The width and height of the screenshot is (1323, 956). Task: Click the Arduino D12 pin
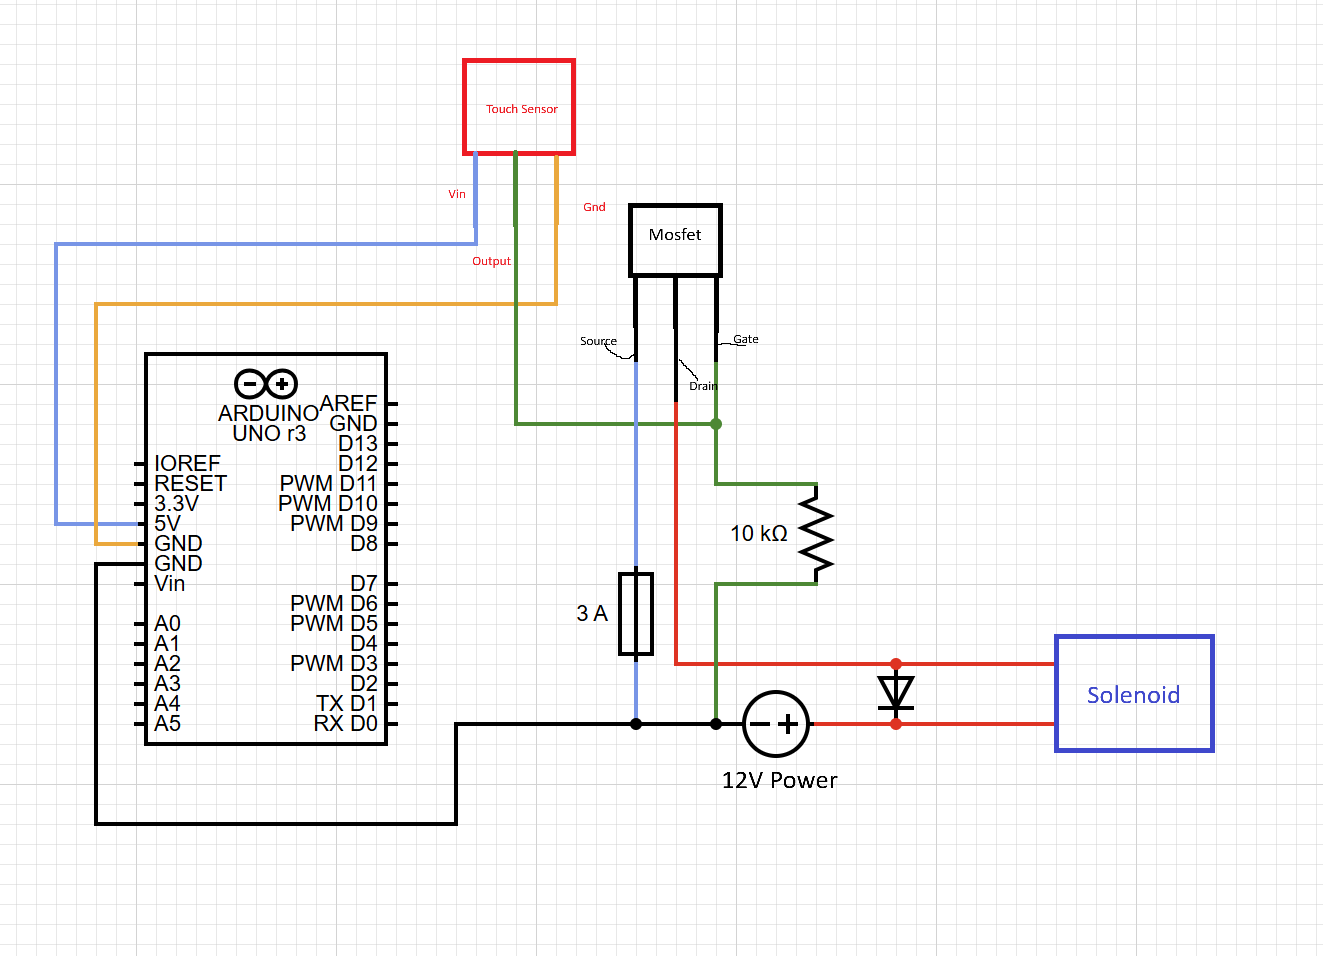[358, 463]
